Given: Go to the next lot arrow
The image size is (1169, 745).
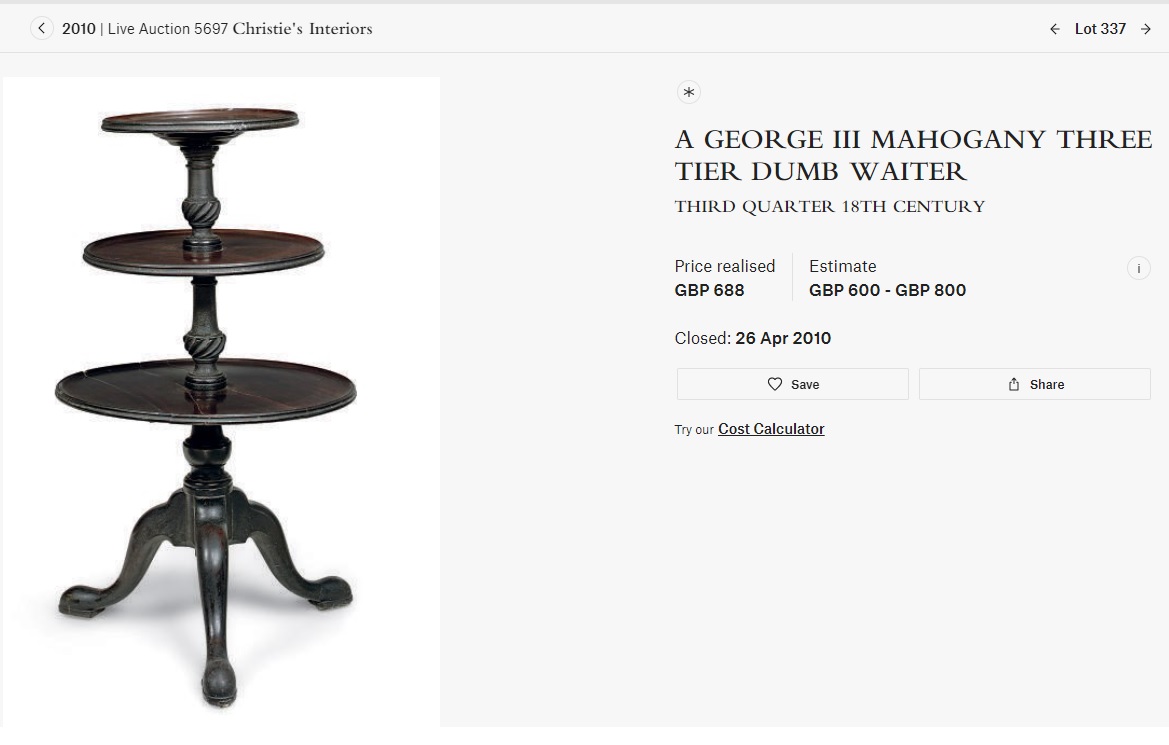Looking at the screenshot, I should coord(1146,29).
